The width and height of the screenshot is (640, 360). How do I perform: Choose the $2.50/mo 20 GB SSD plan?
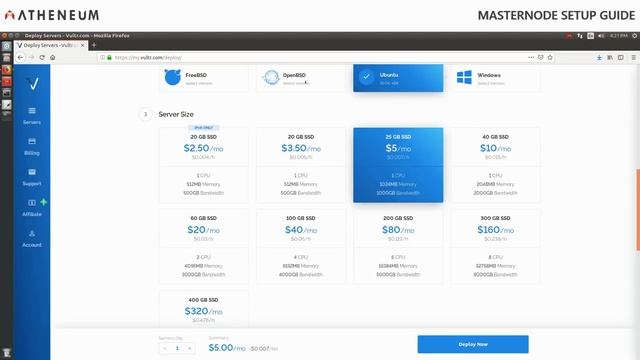click(x=204, y=165)
